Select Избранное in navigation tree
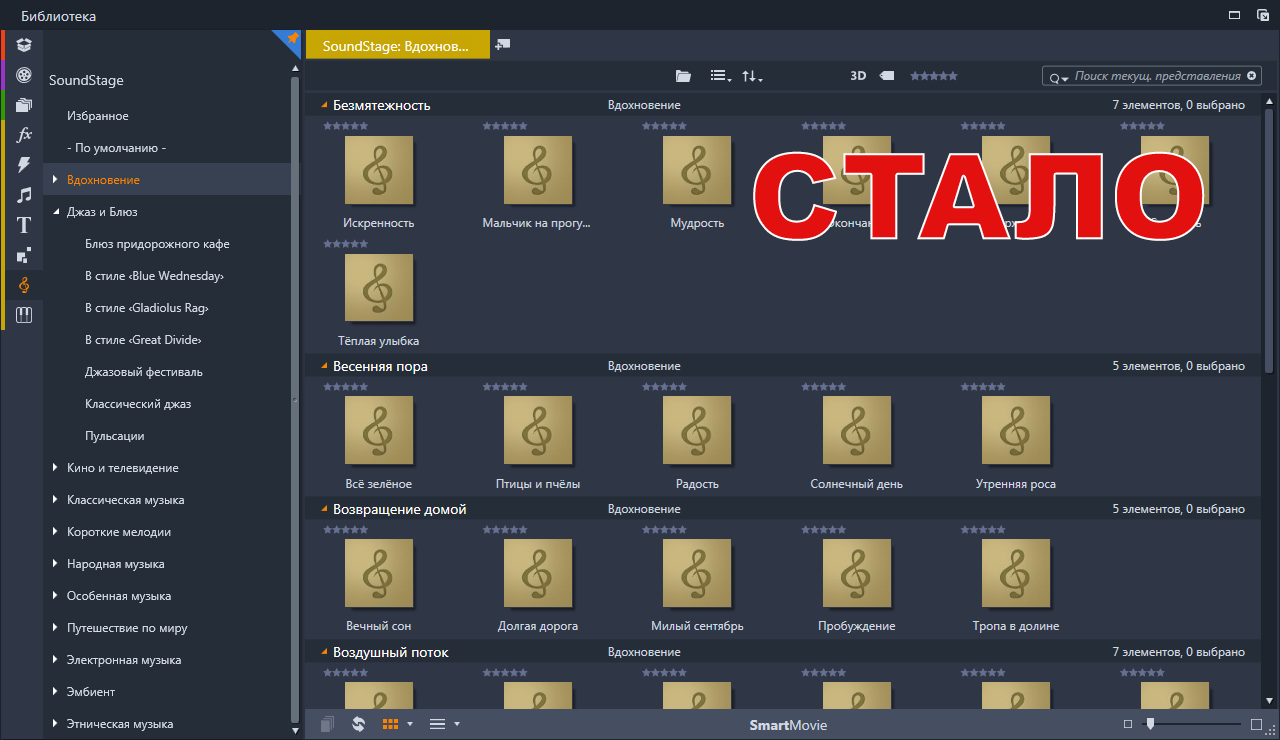The height and width of the screenshot is (740, 1280). (98, 116)
